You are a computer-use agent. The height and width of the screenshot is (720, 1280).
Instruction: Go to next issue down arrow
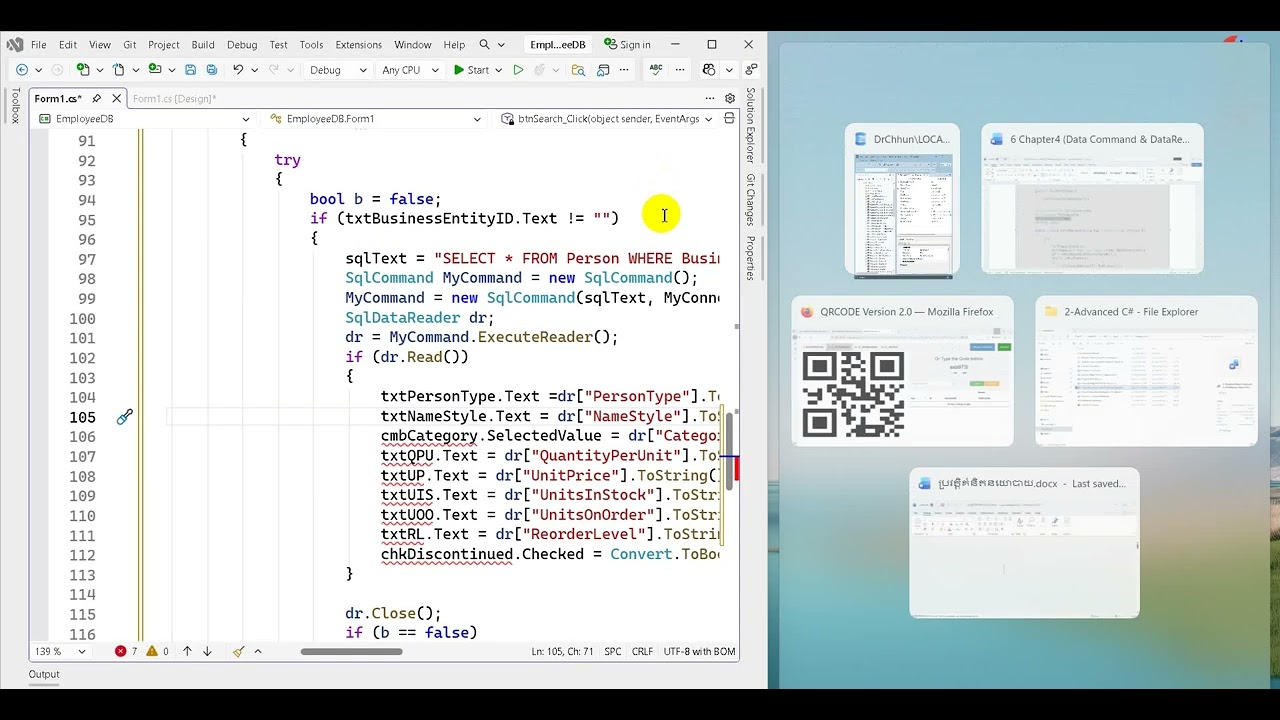pyautogui.click(x=207, y=651)
